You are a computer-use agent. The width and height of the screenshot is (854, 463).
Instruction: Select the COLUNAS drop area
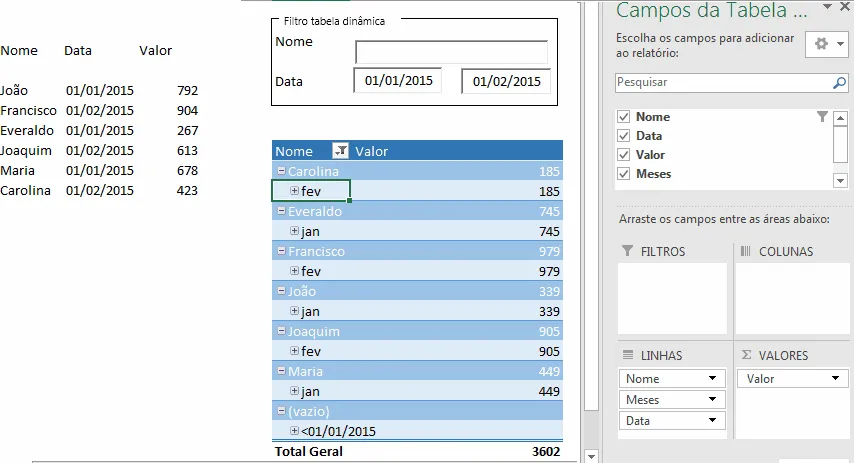coord(792,298)
